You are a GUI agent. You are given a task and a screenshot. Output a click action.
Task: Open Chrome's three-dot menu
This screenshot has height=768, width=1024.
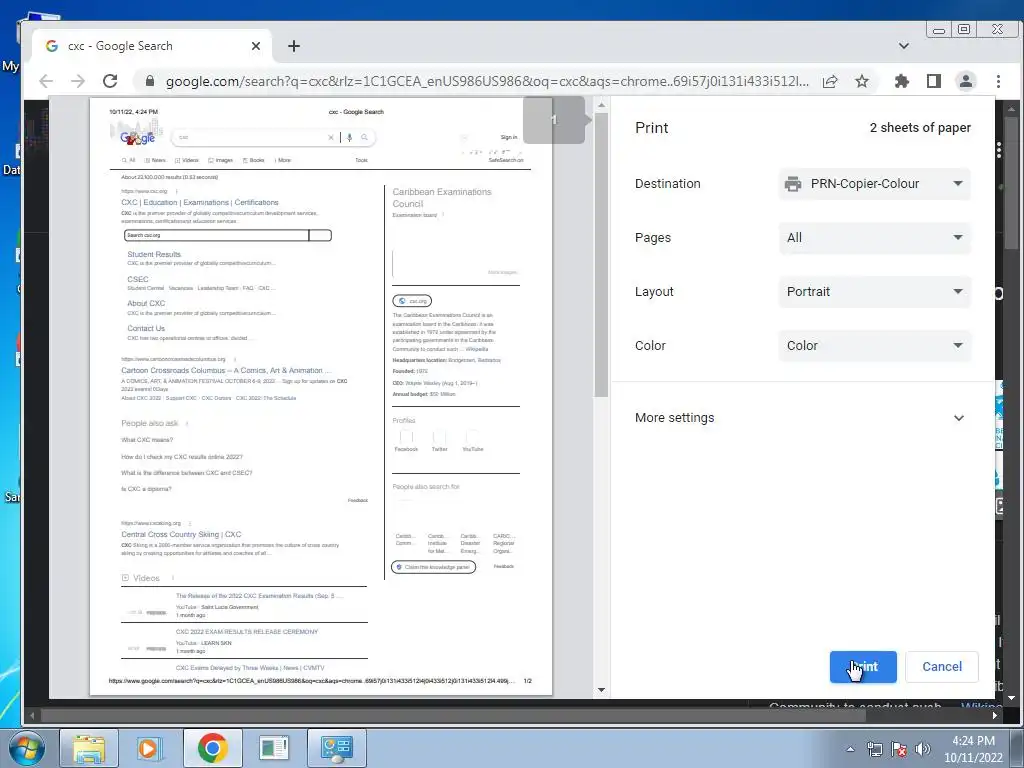(998, 81)
